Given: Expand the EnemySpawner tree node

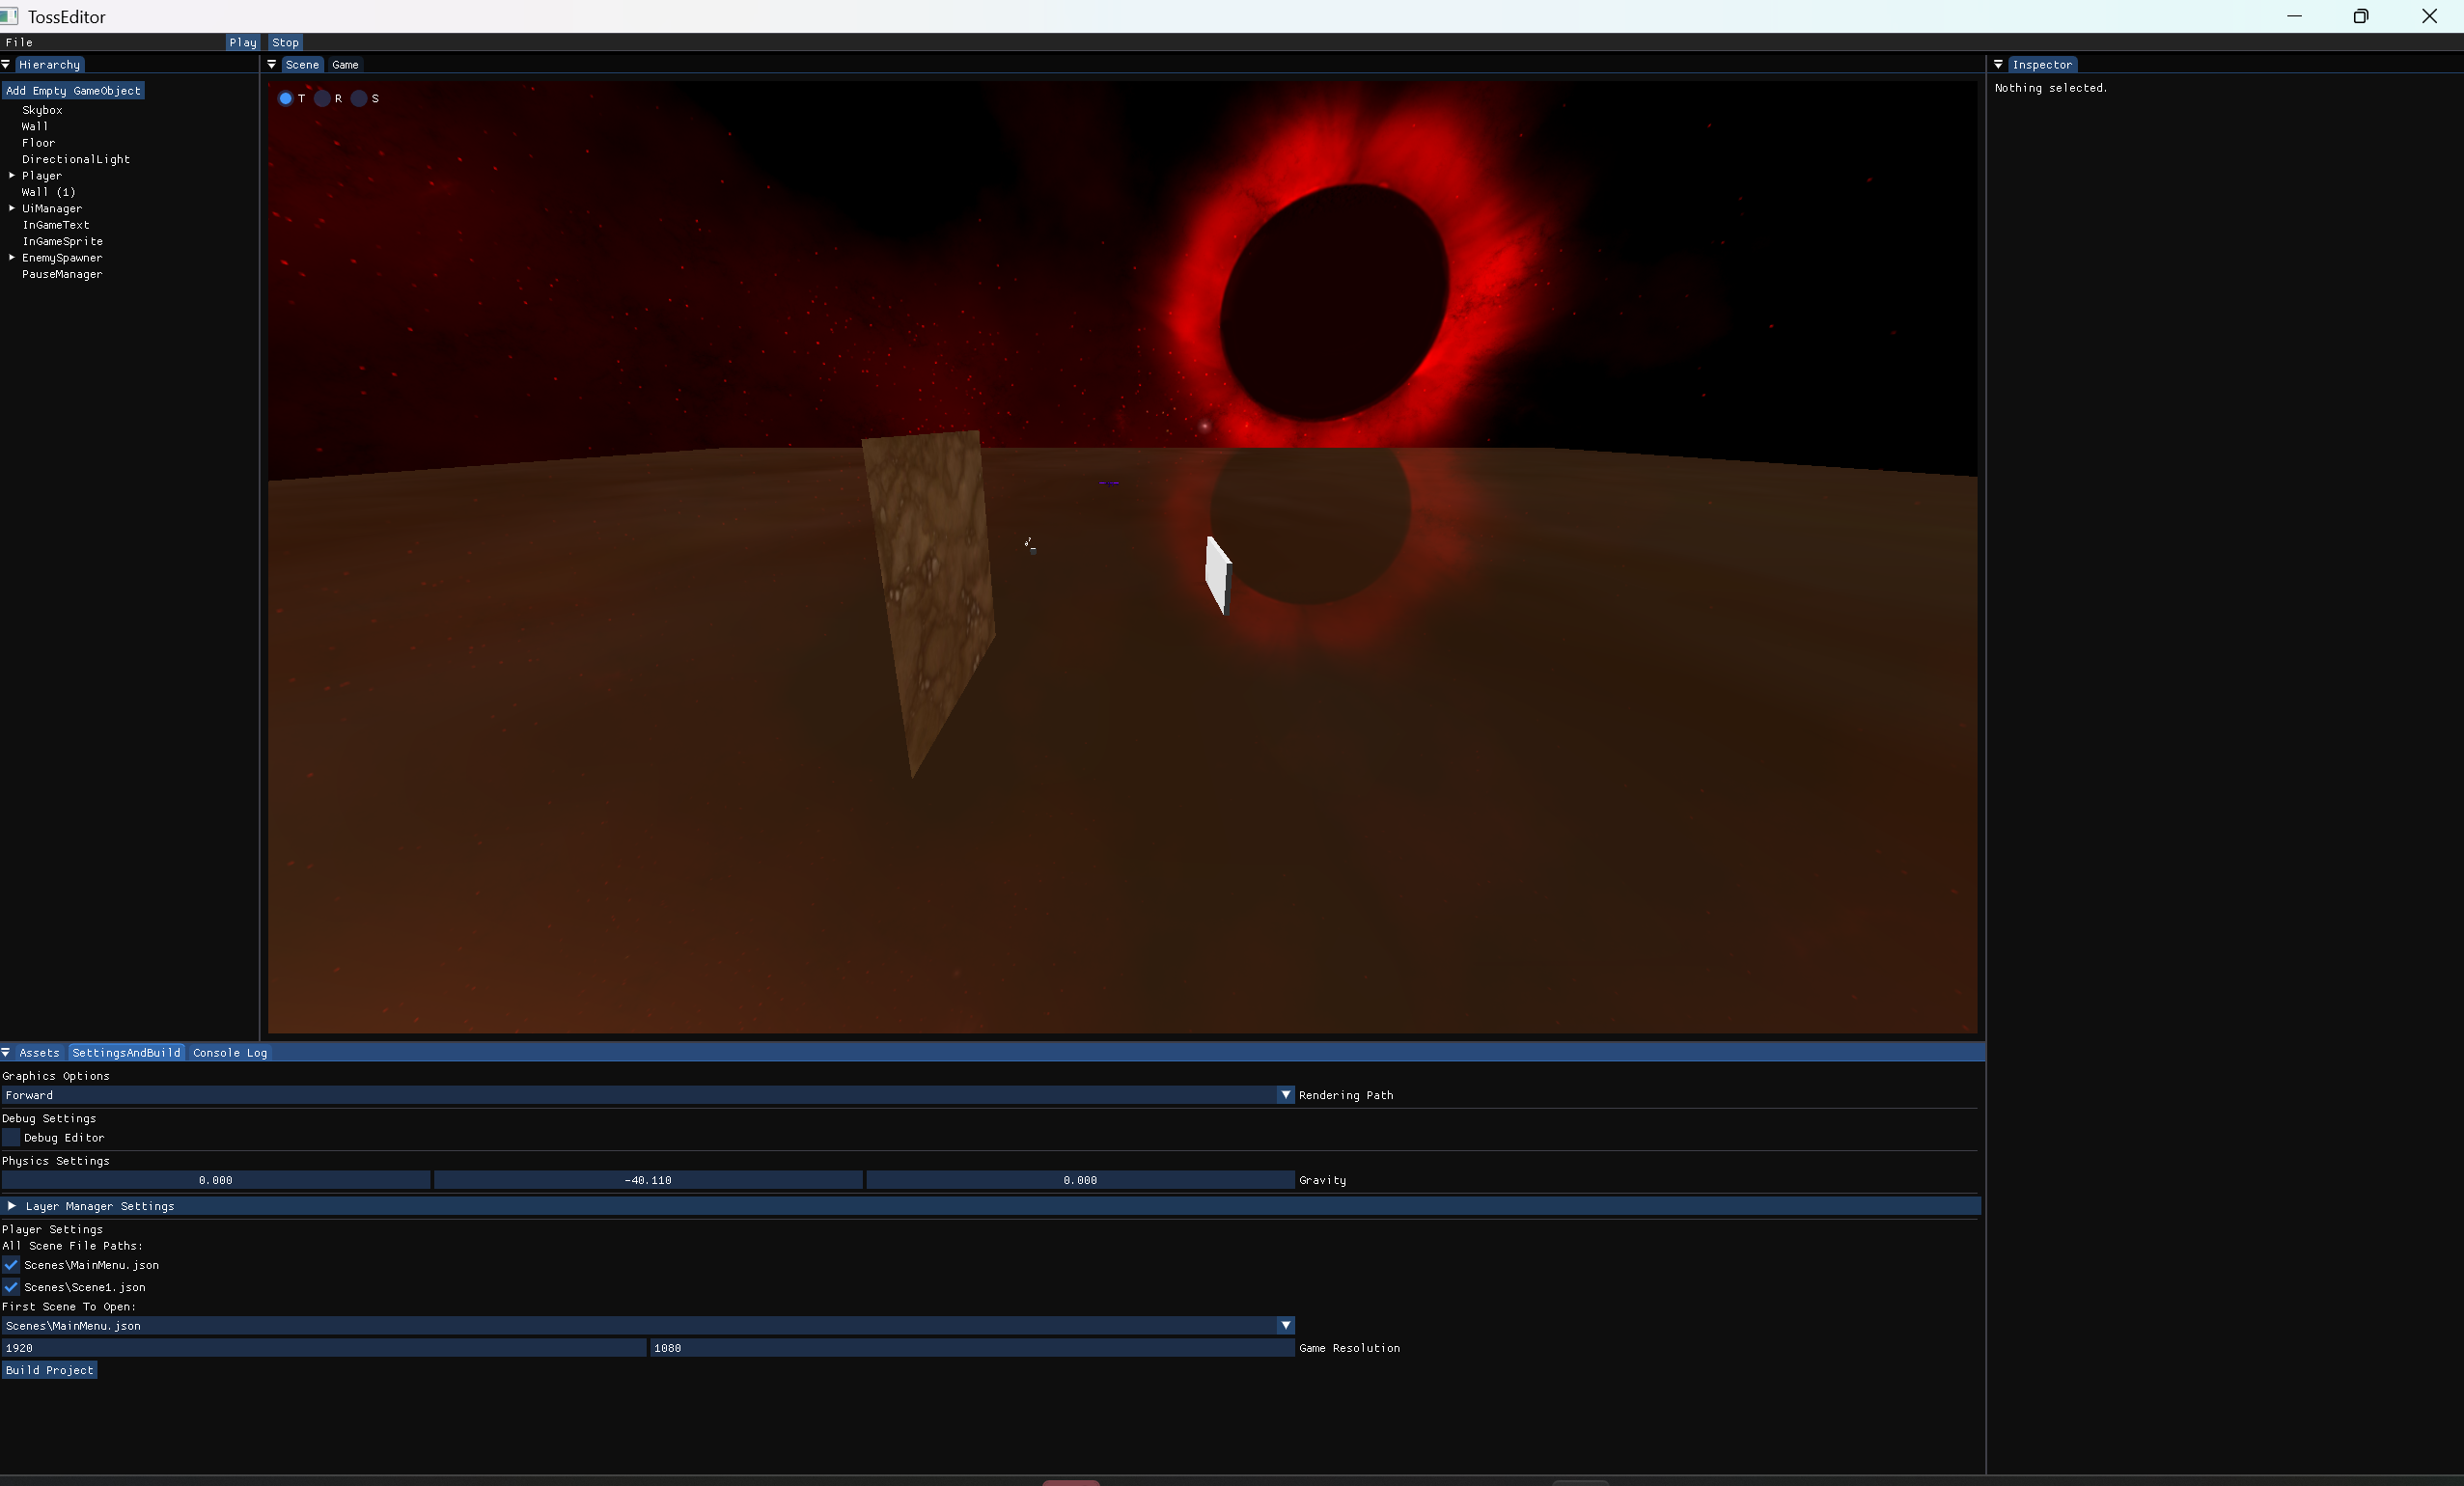Looking at the screenshot, I should pos(12,257).
